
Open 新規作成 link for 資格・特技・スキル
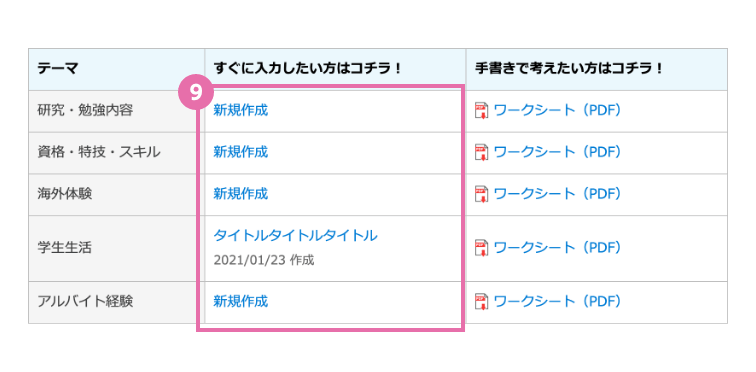pyautogui.click(x=241, y=152)
